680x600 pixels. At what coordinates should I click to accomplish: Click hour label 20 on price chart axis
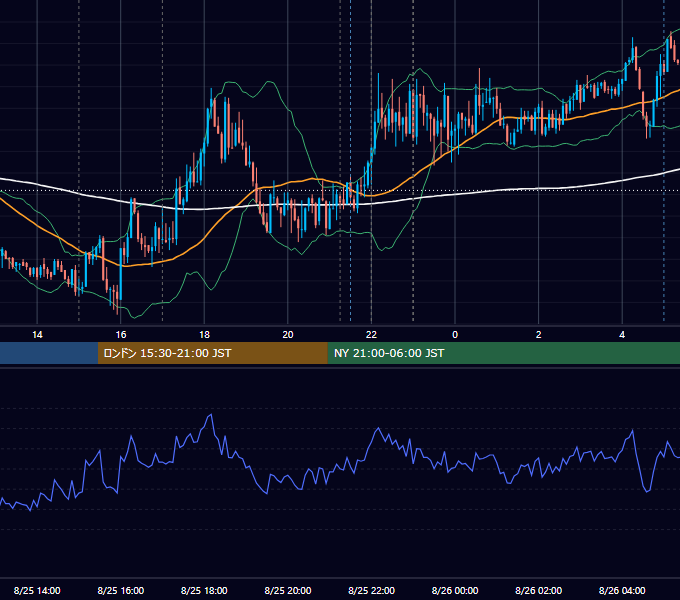288,335
